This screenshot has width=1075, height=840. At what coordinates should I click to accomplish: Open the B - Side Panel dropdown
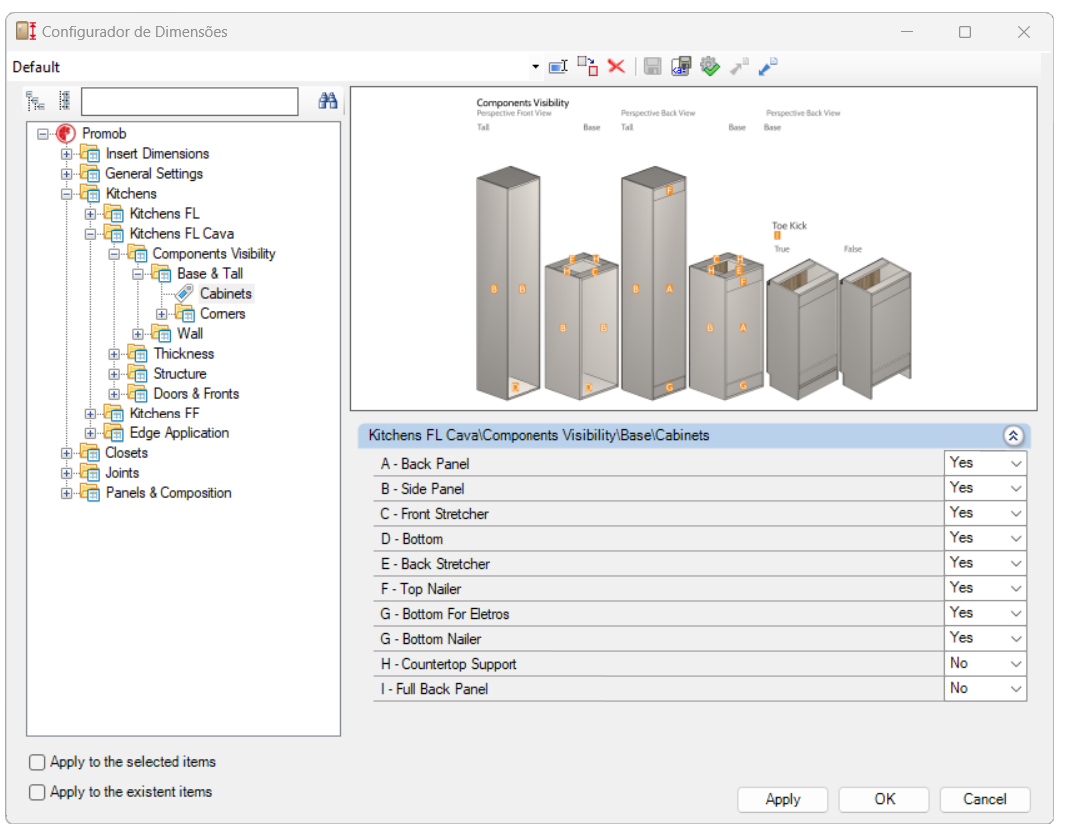[x=985, y=488]
